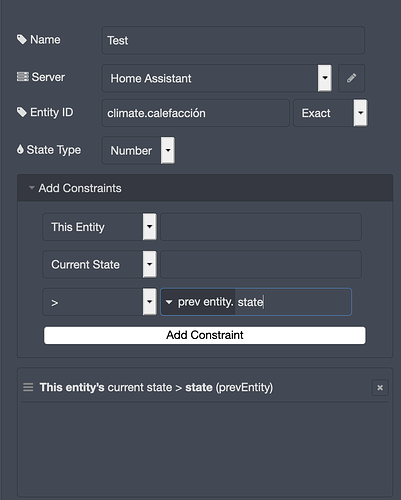Focus the Entity ID field climate.calefacción
Screen dimensions: 401x500
(x=195, y=113)
